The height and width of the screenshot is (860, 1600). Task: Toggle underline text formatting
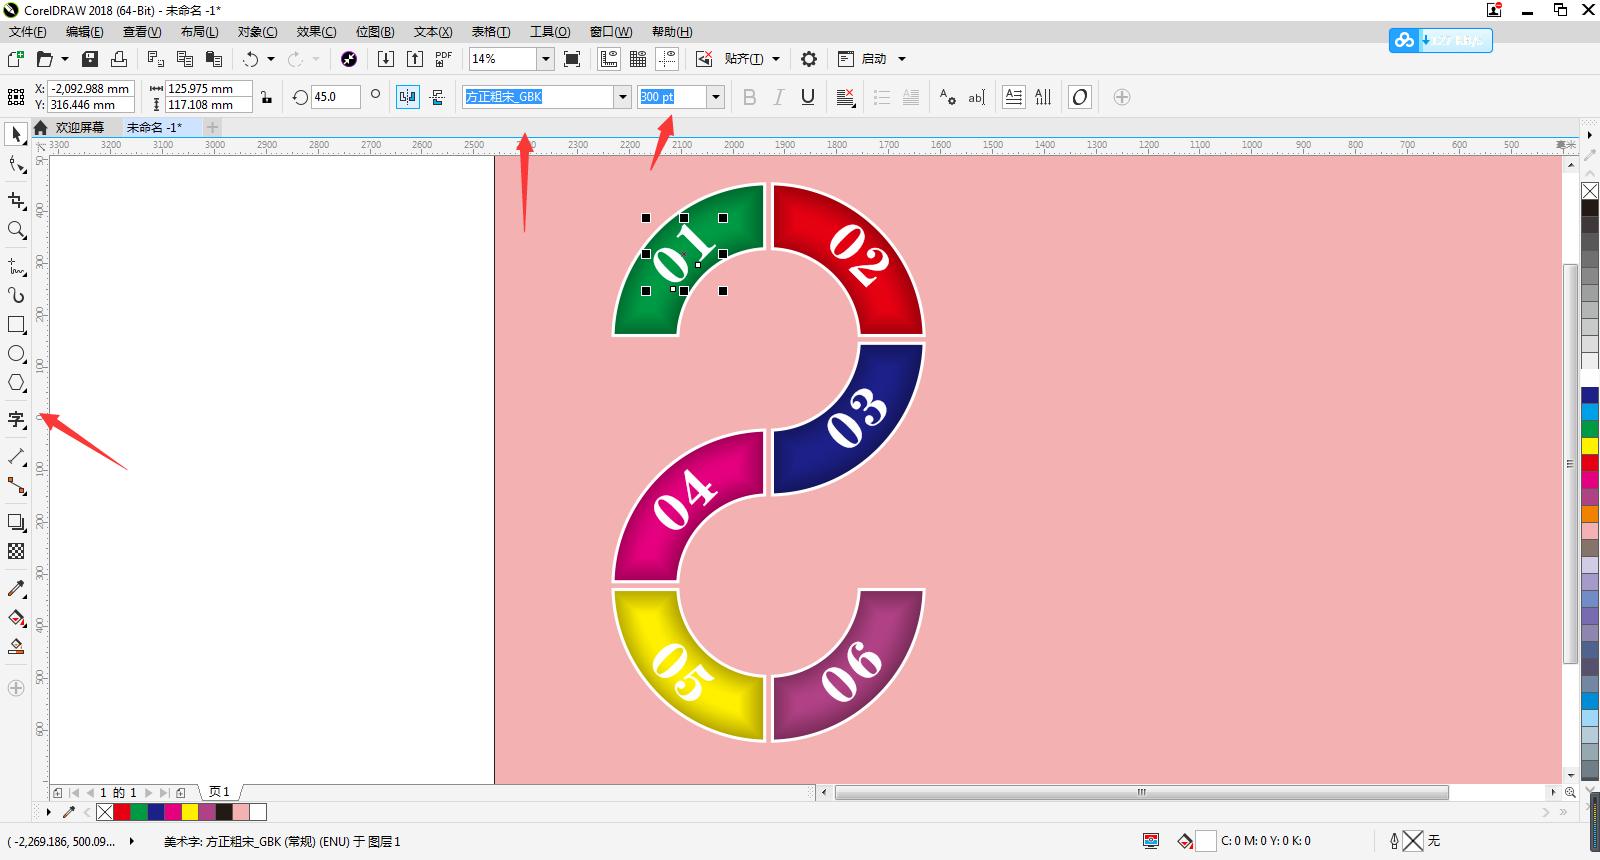click(808, 97)
